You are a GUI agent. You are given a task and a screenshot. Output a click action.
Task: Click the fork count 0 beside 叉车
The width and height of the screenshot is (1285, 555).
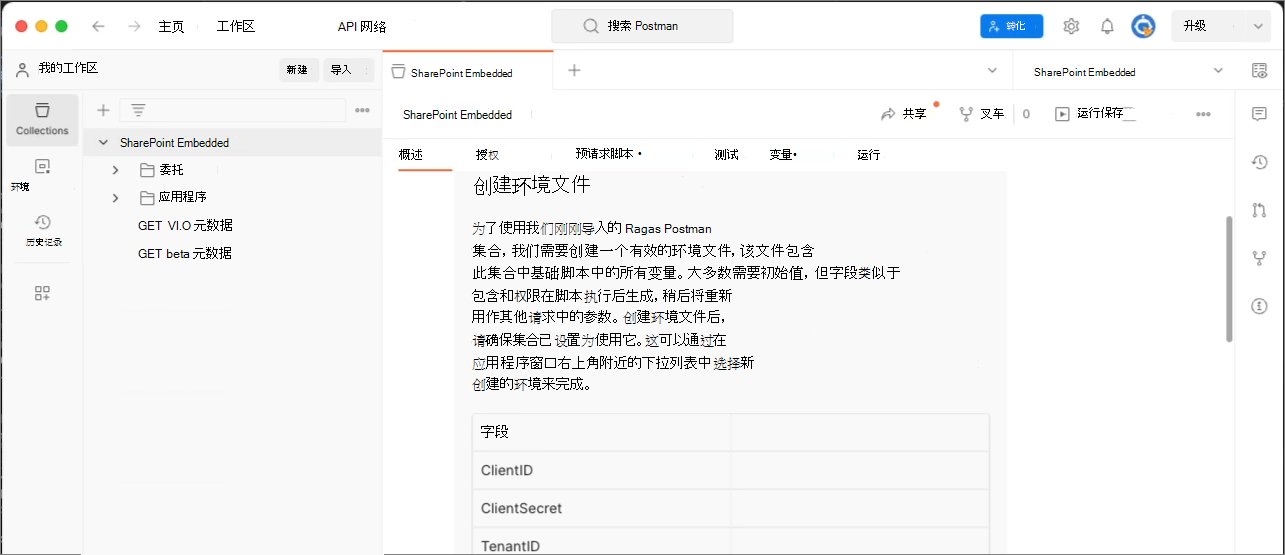pos(1026,114)
